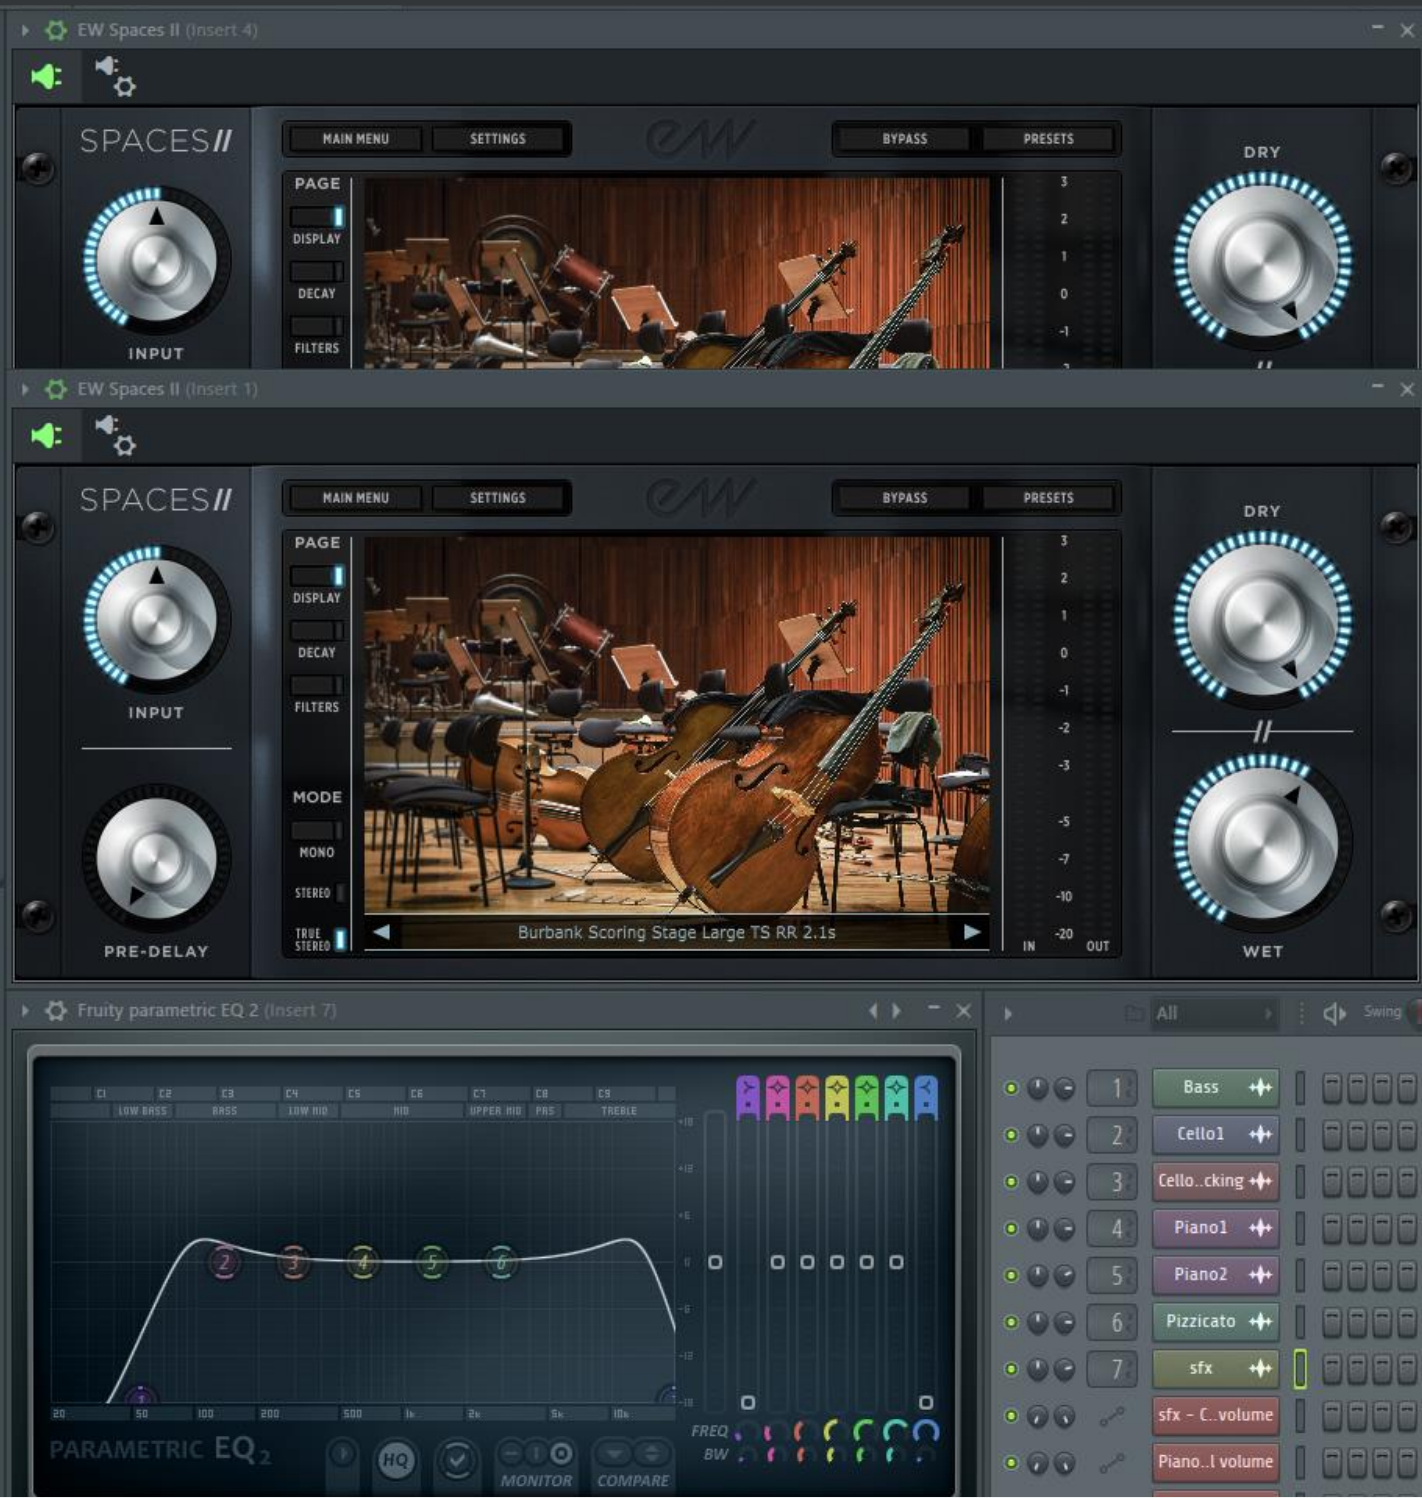Select the Piano2 channel button
The image size is (1422, 1498).
(x=1216, y=1275)
